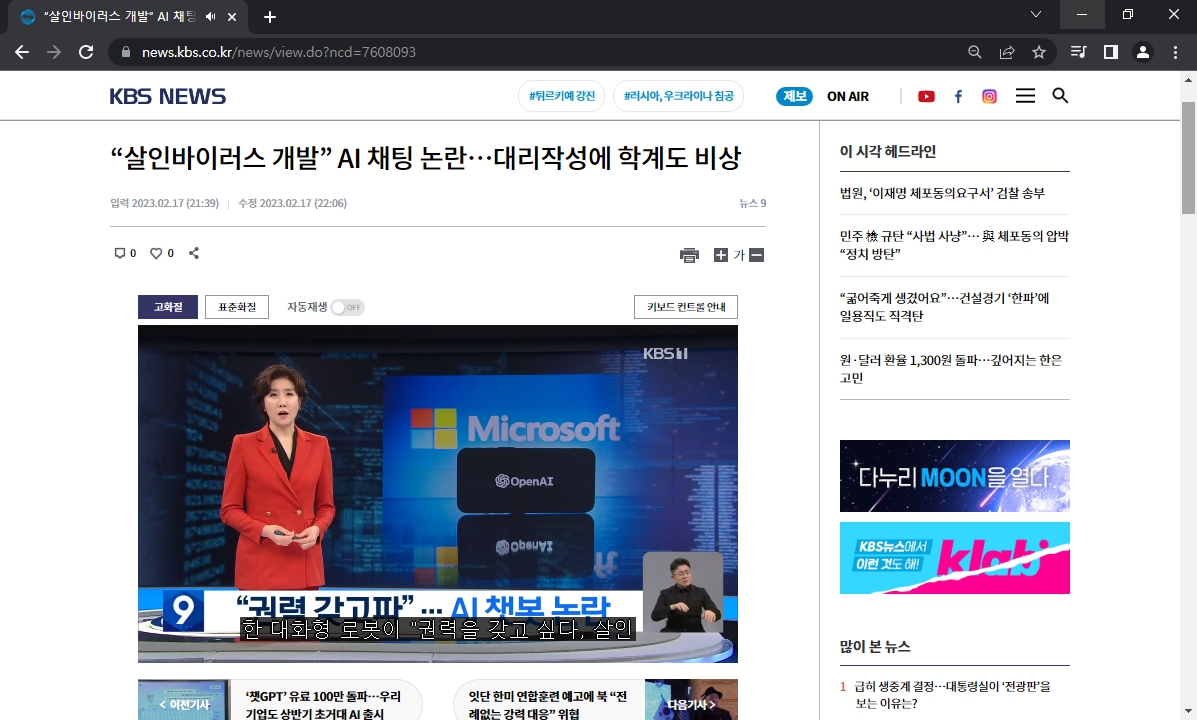Share the article icon

tap(194, 253)
